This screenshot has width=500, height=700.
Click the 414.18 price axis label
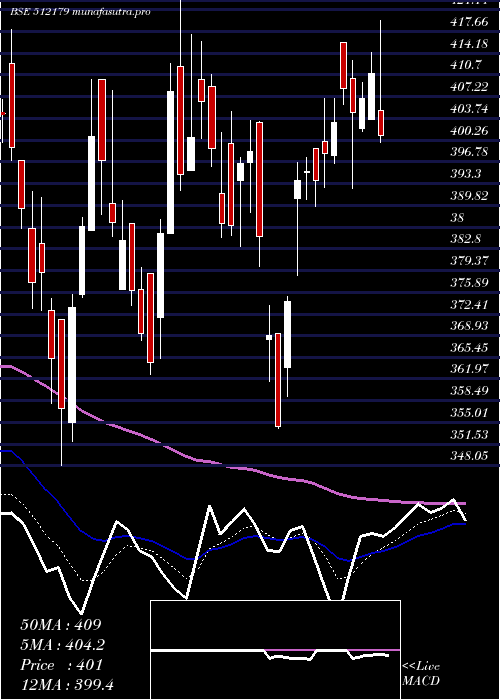pos(469,43)
